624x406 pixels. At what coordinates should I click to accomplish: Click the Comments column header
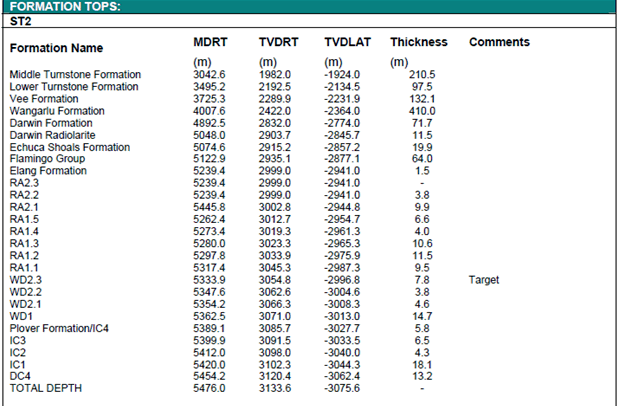[499, 42]
